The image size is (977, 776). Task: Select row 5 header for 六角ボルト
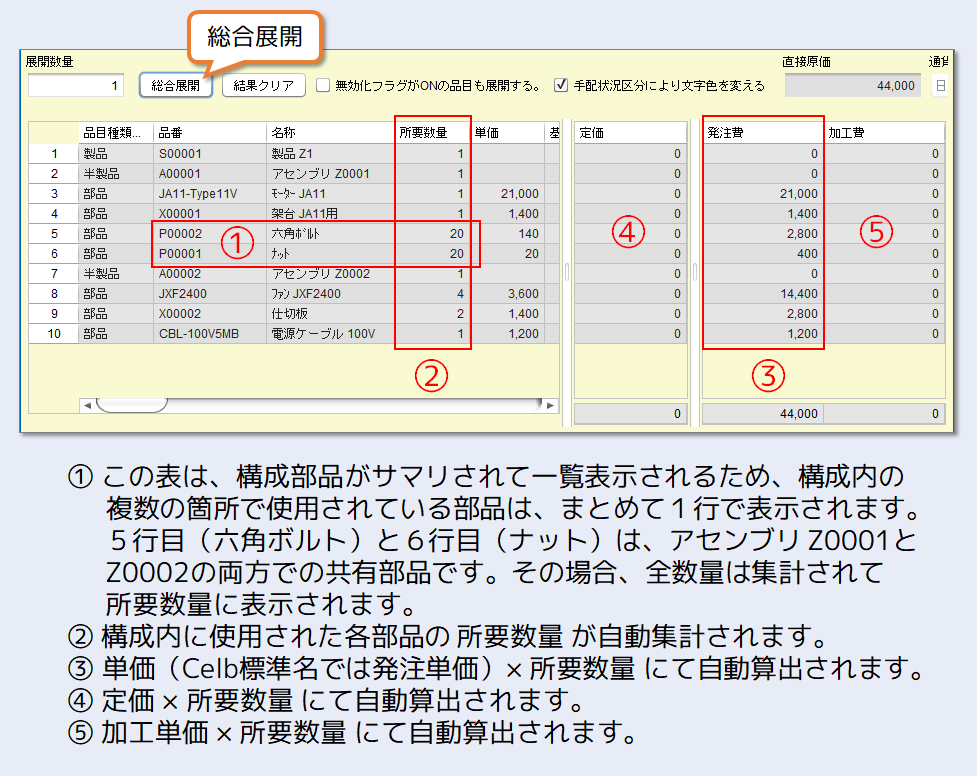pos(53,234)
